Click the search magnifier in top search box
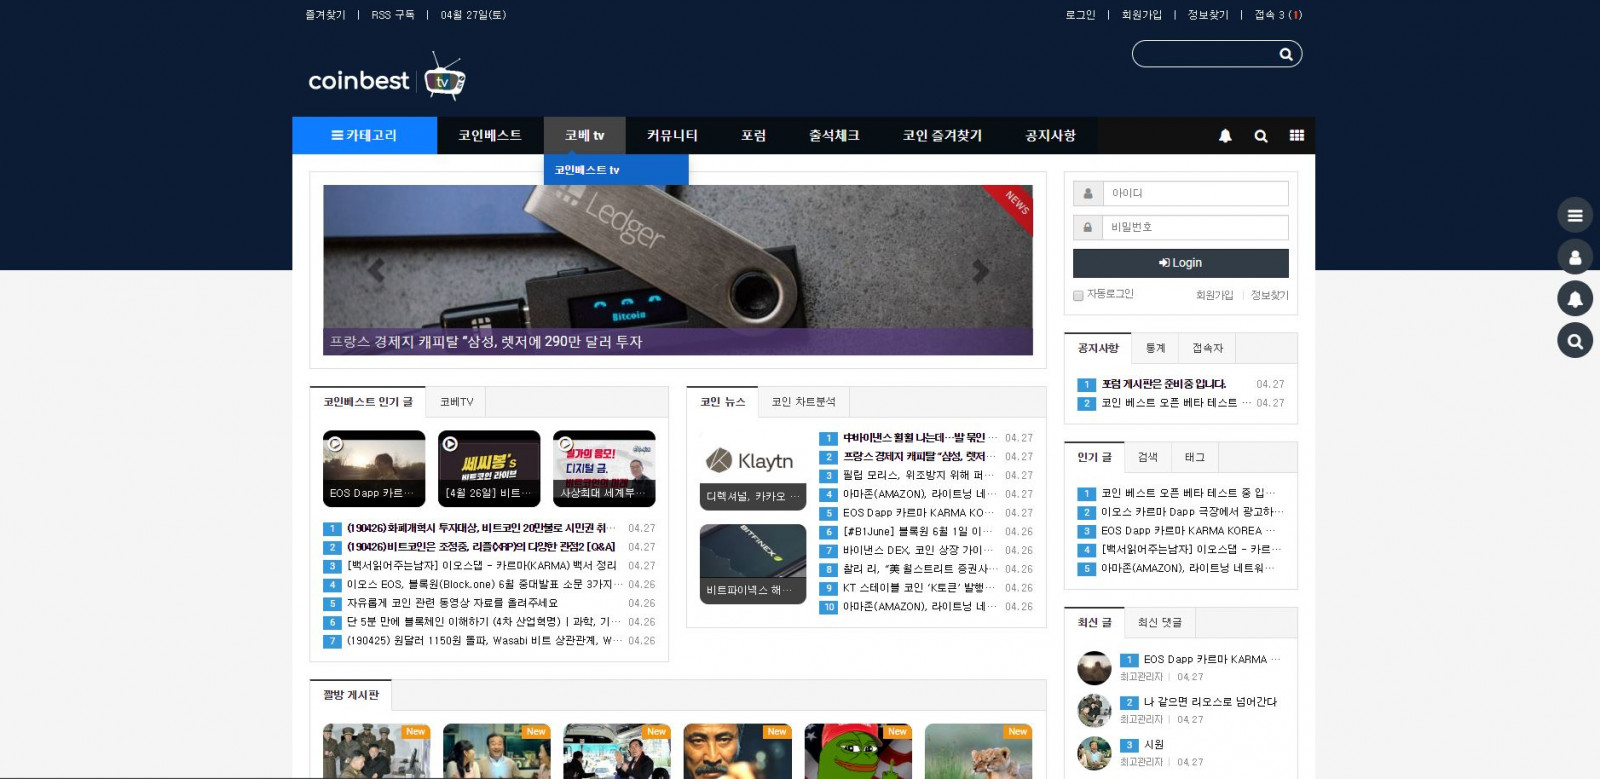 coord(1285,54)
